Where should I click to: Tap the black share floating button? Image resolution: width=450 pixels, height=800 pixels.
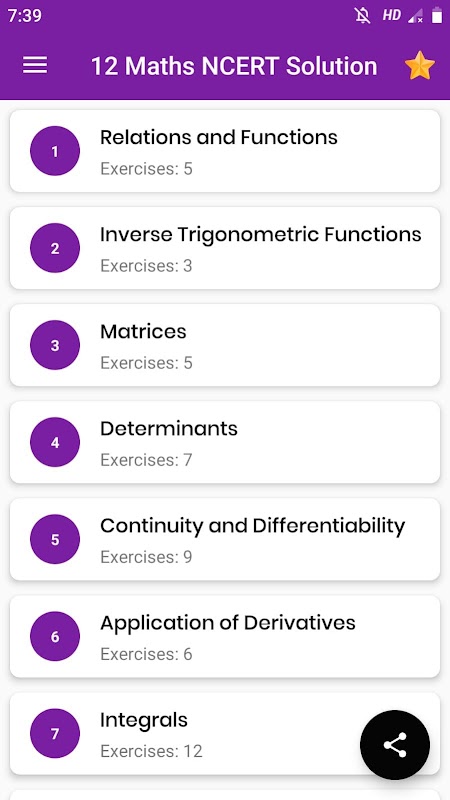pyautogui.click(x=395, y=745)
